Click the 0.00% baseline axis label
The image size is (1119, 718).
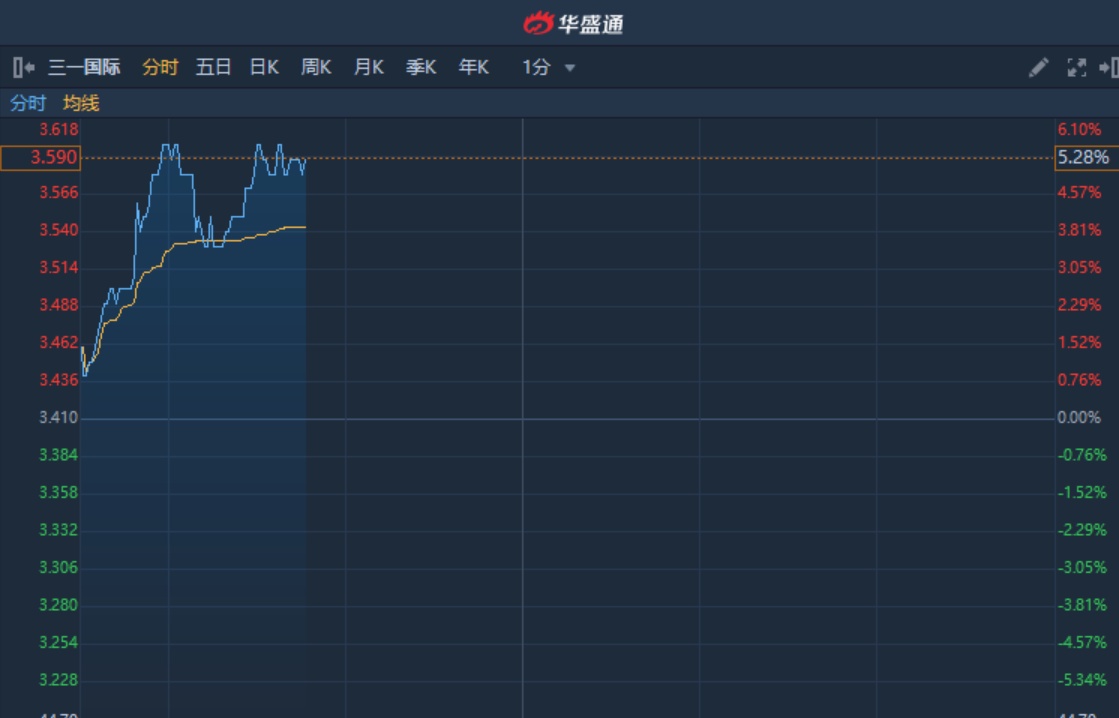pos(1078,418)
